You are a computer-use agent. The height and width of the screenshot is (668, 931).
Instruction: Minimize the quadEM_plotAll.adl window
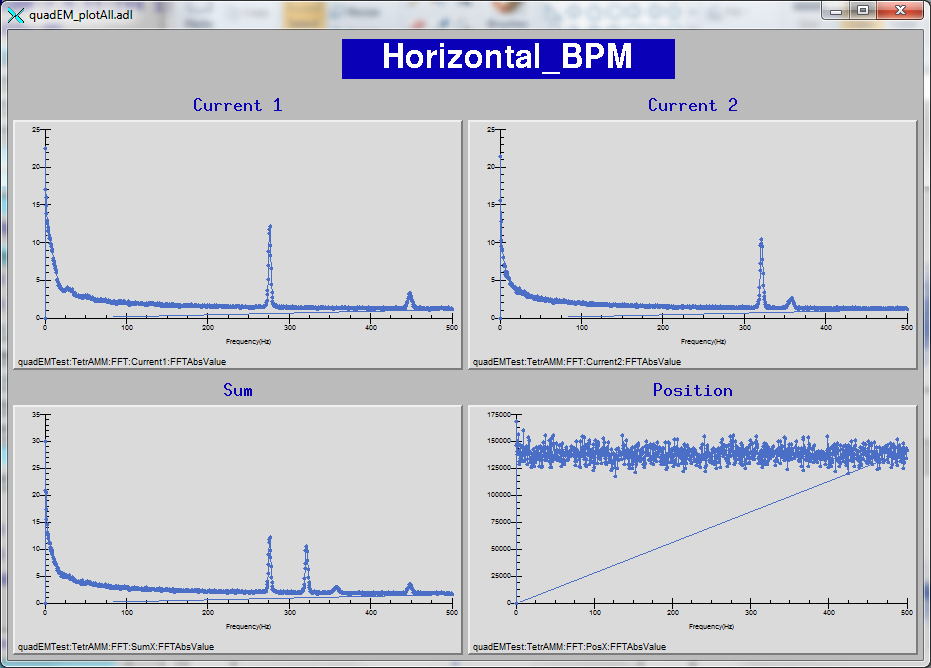click(x=837, y=10)
